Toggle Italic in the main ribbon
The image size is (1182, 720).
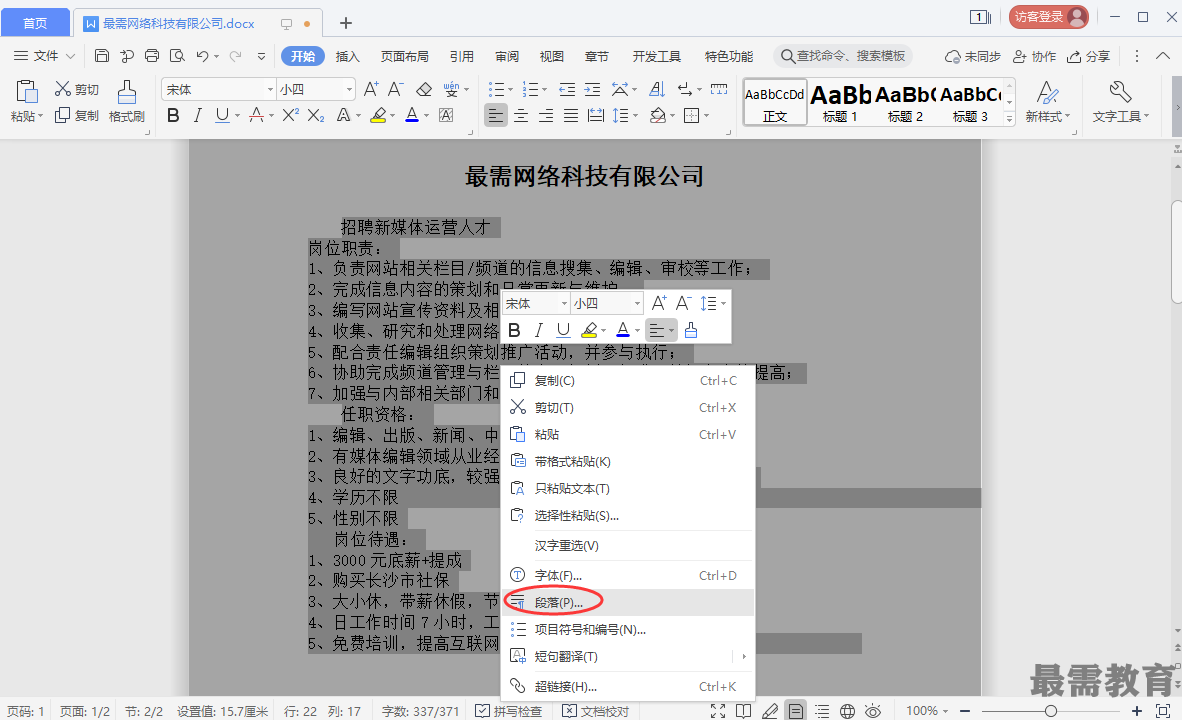click(198, 115)
